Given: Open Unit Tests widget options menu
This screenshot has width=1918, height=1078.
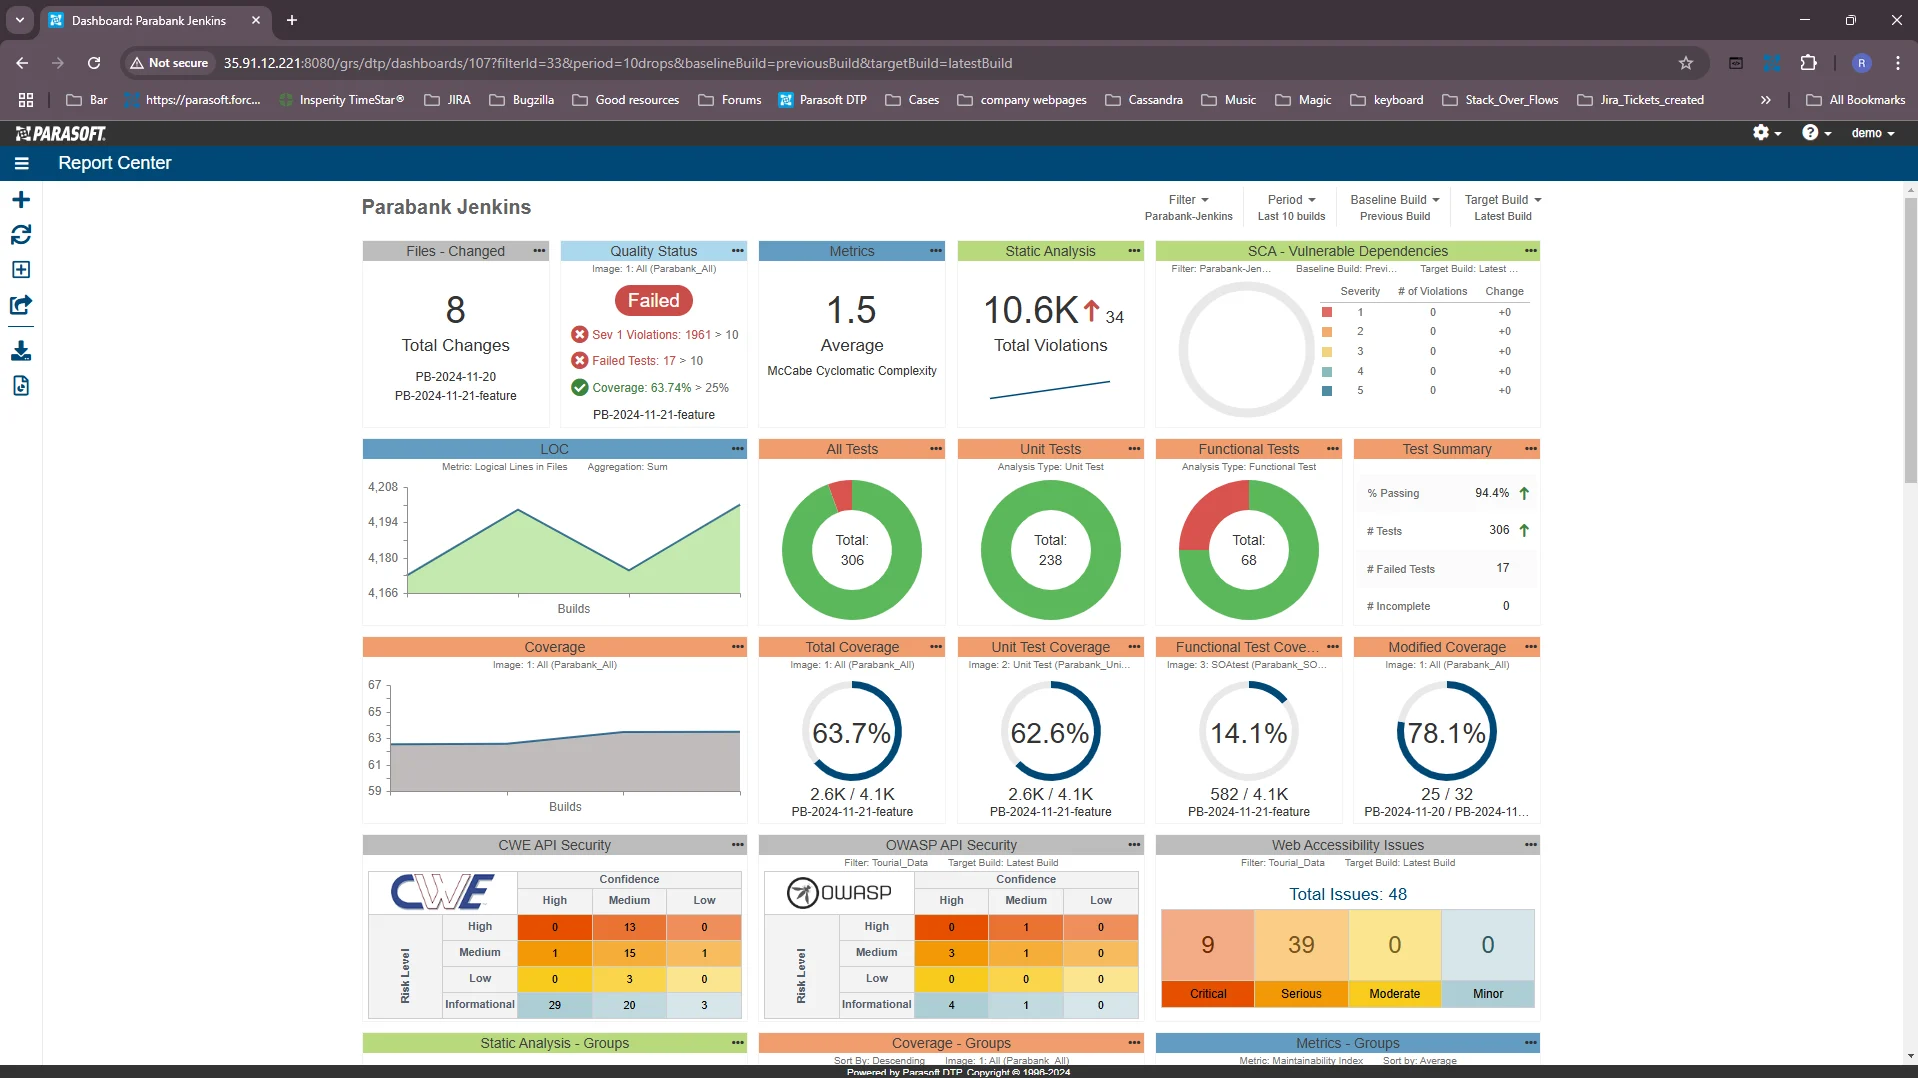Looking at the screenshot, I should coord(1134,449).
